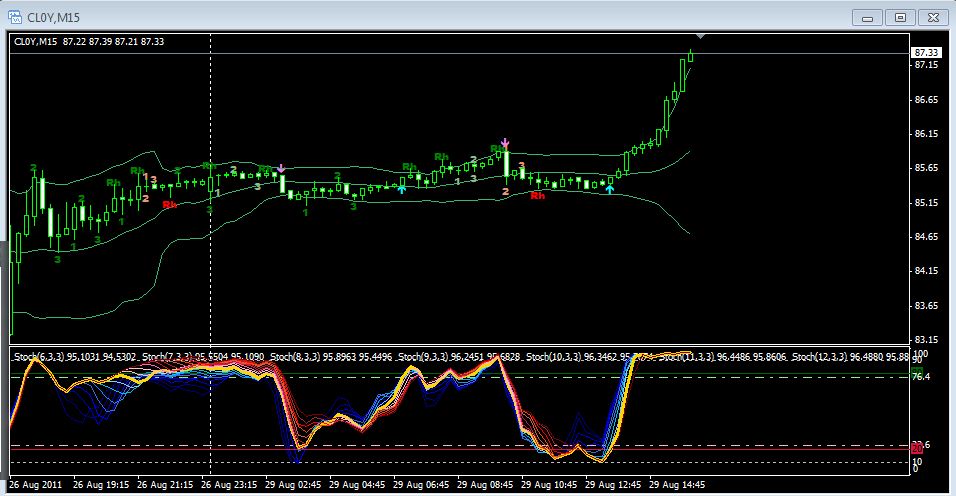Click the cyan up arrow near 29 Aug 06:45

click(401, 190)
